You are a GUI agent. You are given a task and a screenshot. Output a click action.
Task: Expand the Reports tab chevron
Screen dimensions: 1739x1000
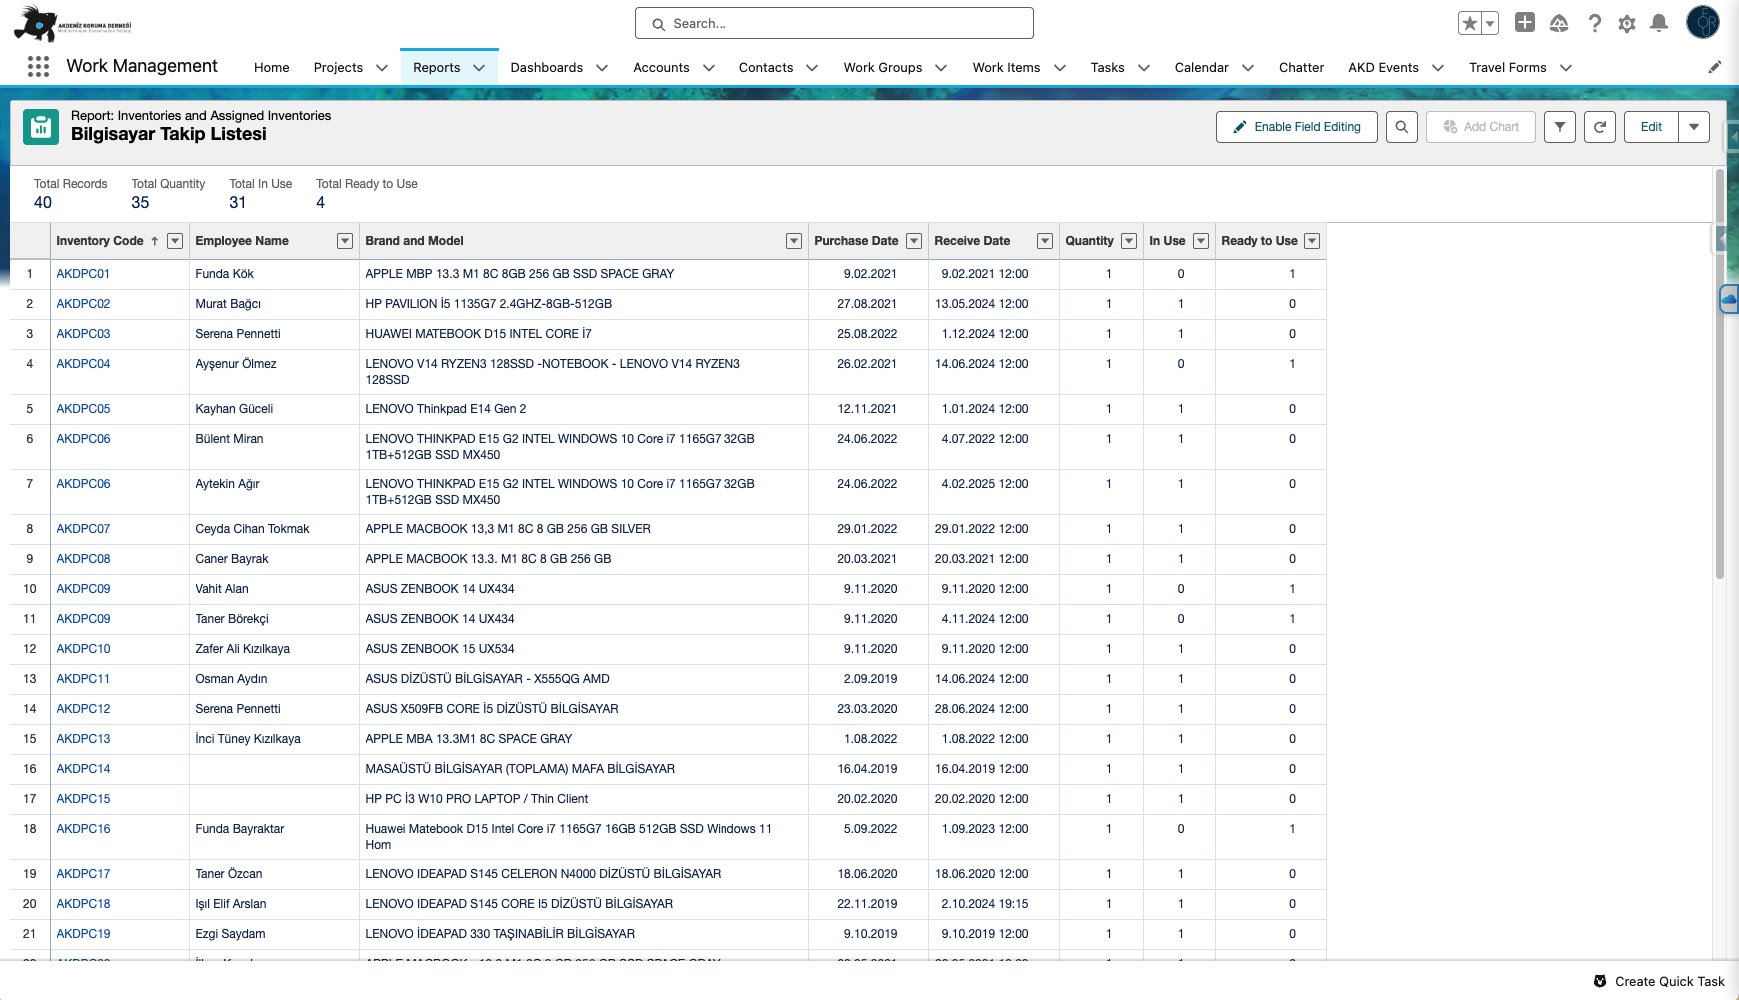point(479,68)
